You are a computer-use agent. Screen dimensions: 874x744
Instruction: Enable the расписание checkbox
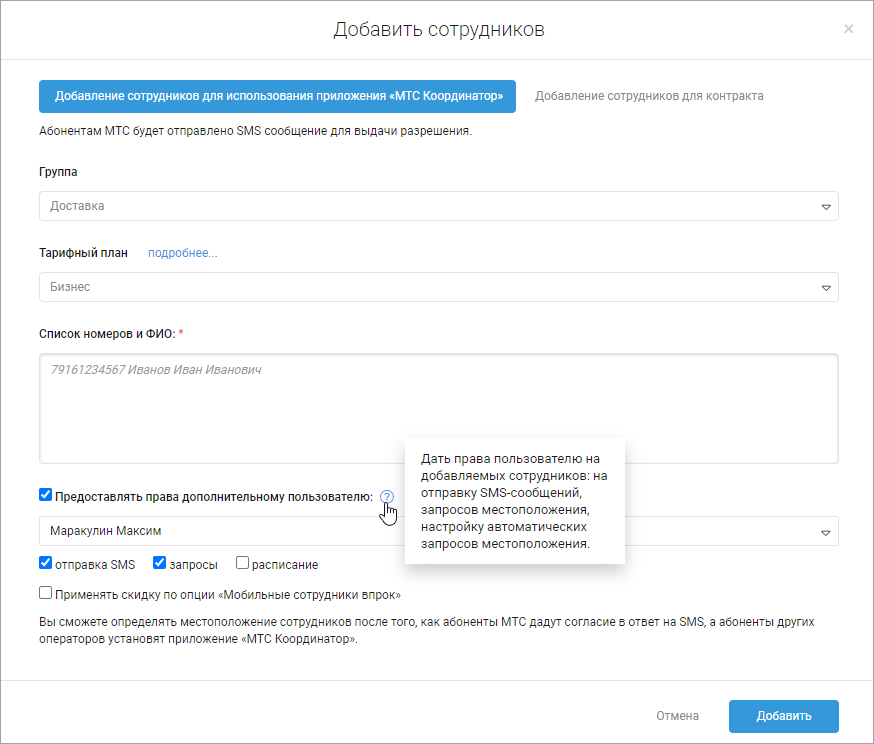(242, 563)
